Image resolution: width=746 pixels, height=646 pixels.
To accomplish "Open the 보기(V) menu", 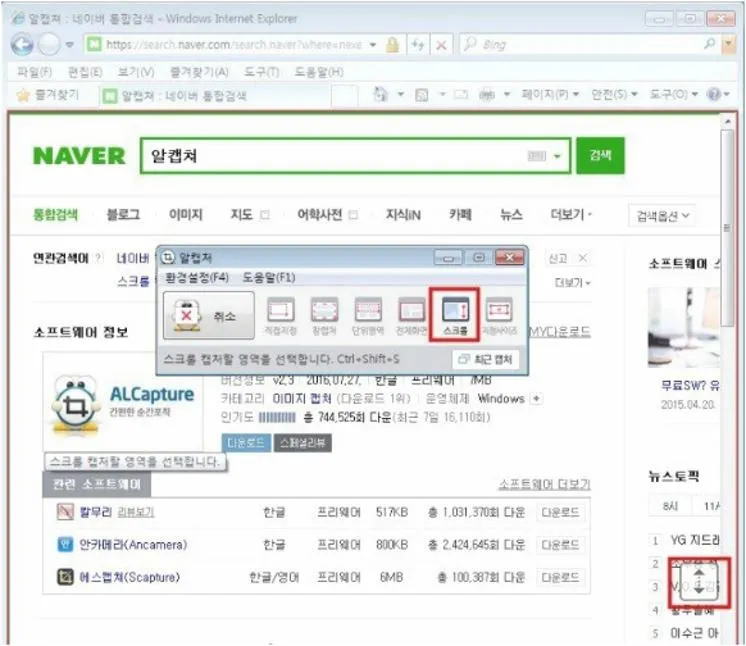I will click(136, 72).
